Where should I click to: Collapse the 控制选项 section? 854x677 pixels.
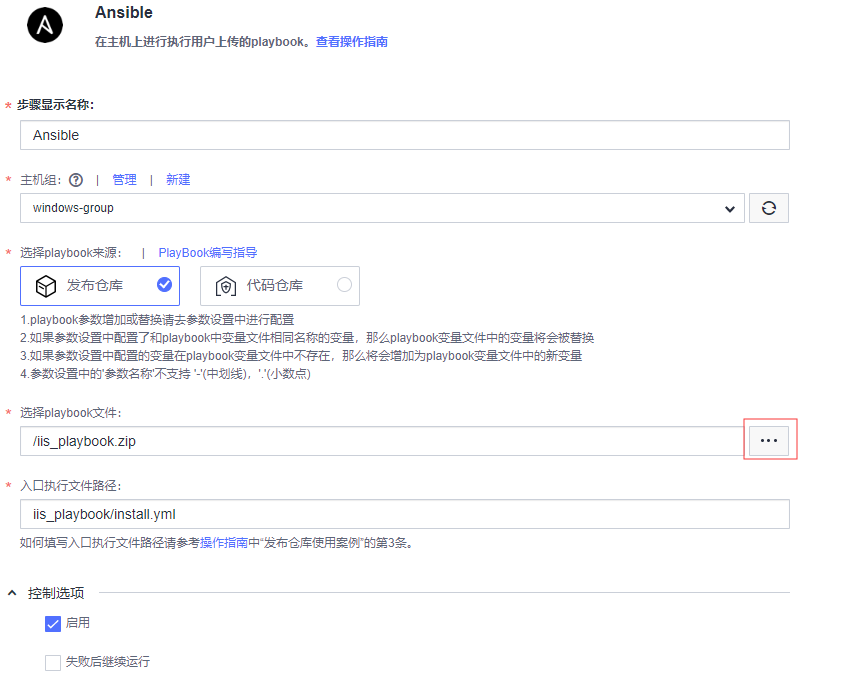12,593
